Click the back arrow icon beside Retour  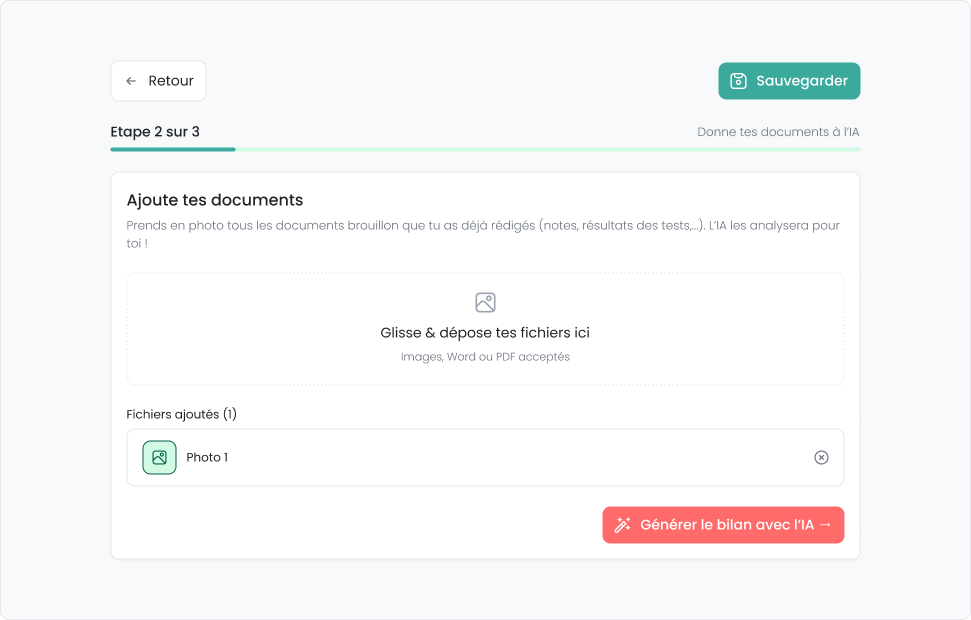pyautogui.click(x=131, y=81)
